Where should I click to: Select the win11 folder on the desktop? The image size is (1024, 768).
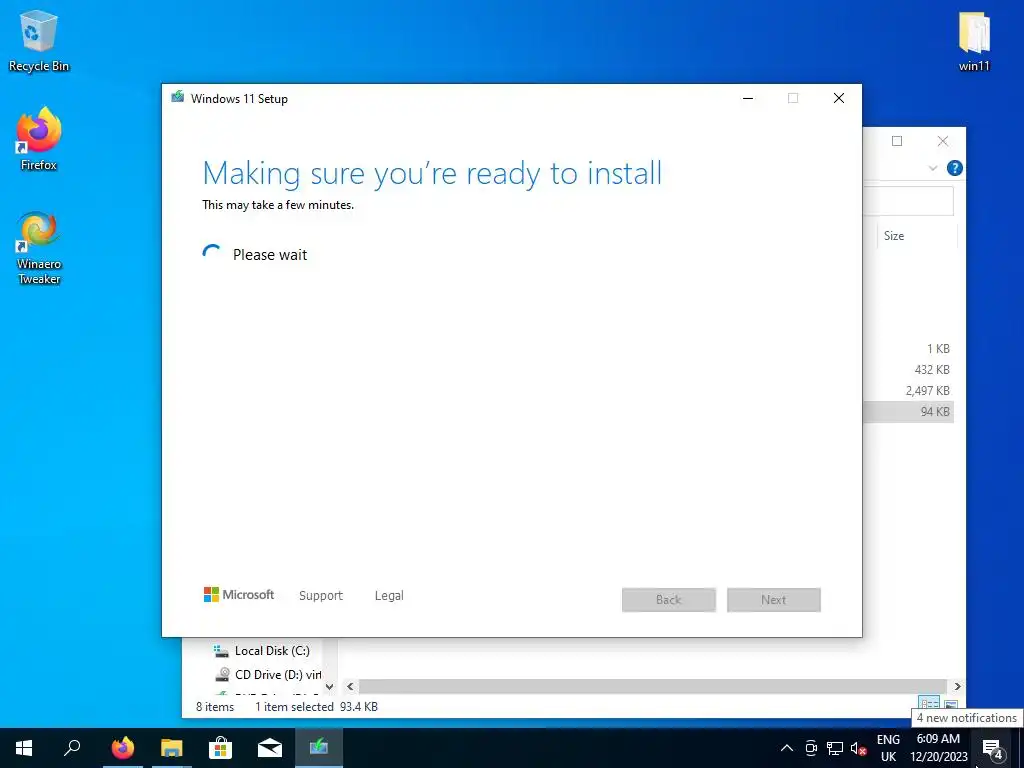pos(974,41)
